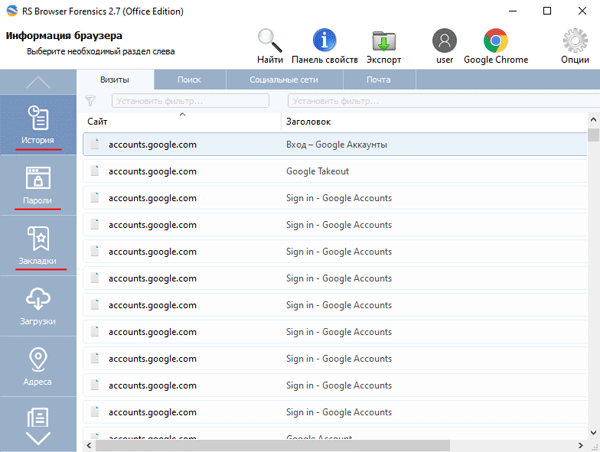Open the Адреса sidebar section
This screenshot has width=600, height=452.
38,366
